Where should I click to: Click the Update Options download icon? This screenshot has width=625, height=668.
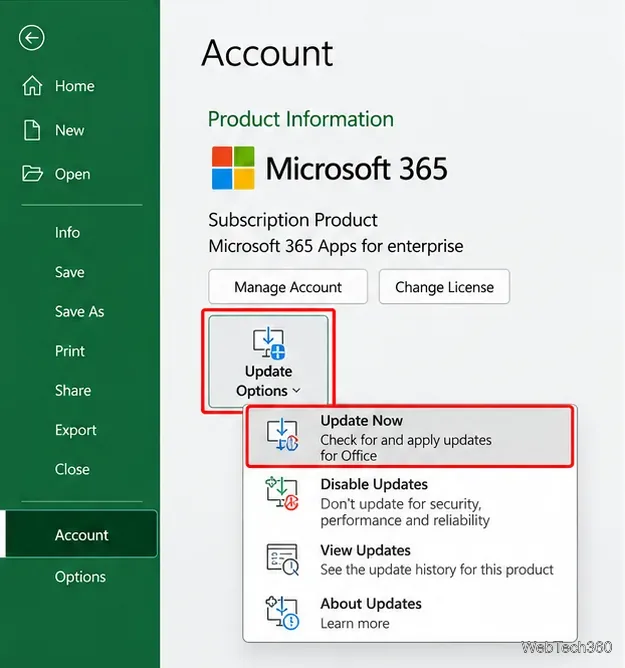269,343
